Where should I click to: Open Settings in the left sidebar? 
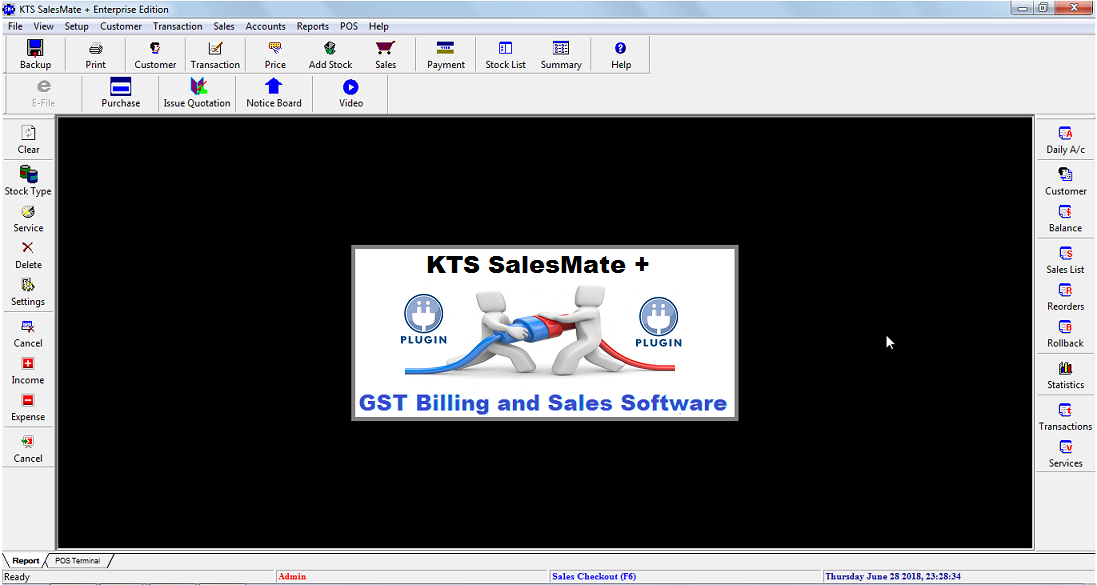[x=29, y=293]
